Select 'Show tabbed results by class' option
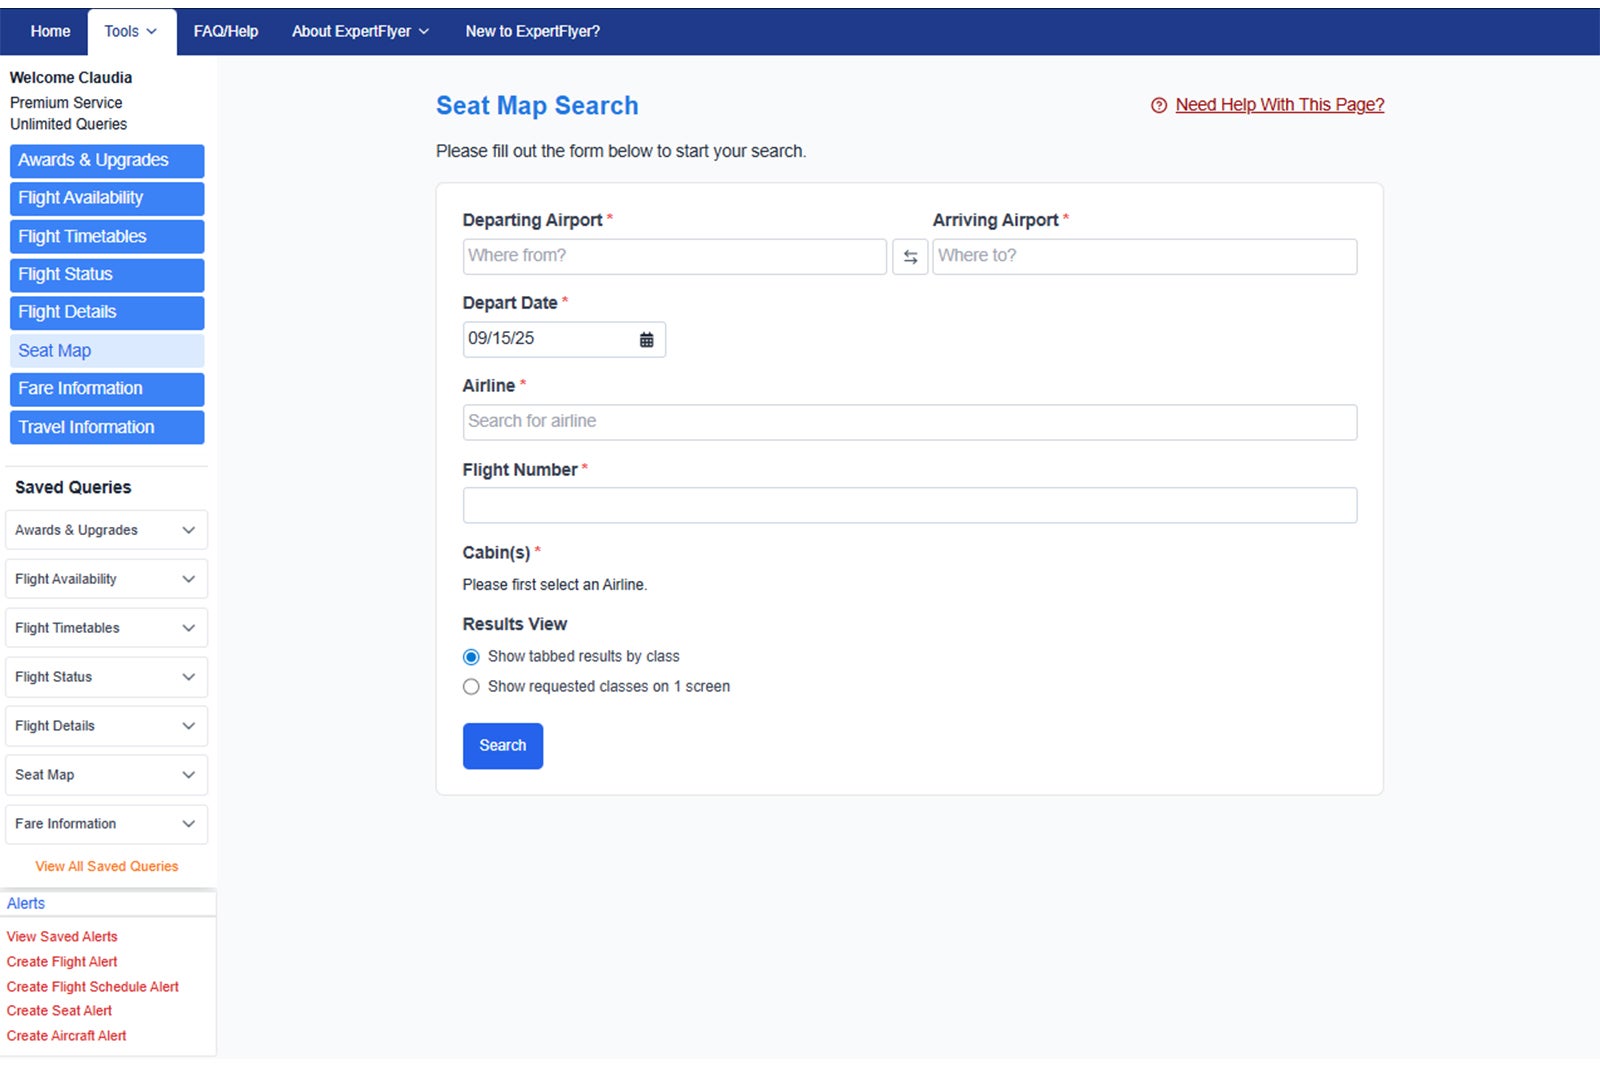Screen dimensions: 1600x1067 471,657
